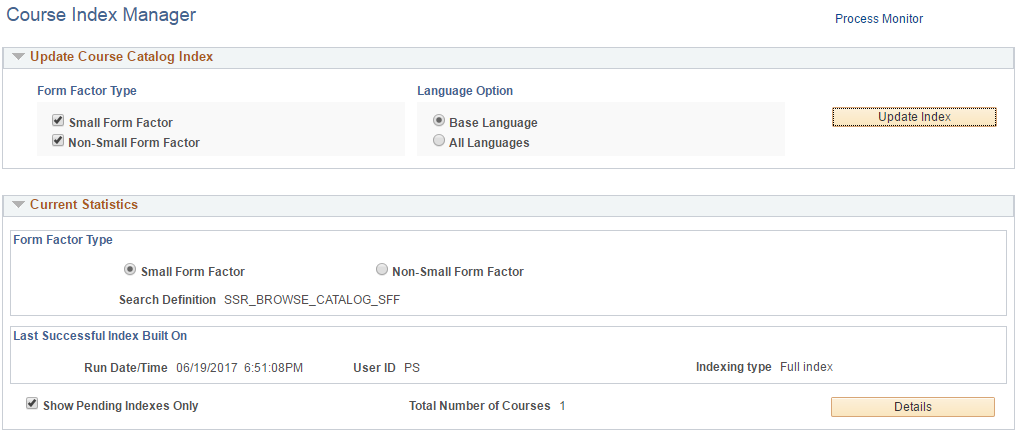The height and width of the screenshot is (435, 1019).
Task: Choose the All Languages radio option
Action: [439, 141]
